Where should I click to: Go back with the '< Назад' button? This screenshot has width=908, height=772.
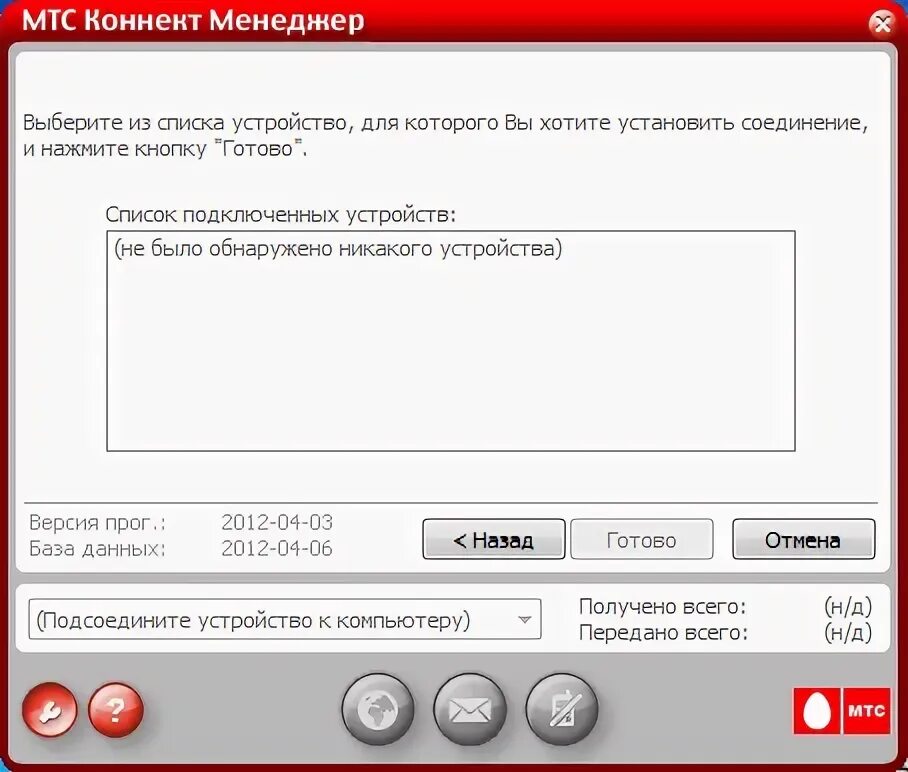(x=493, y=539)
